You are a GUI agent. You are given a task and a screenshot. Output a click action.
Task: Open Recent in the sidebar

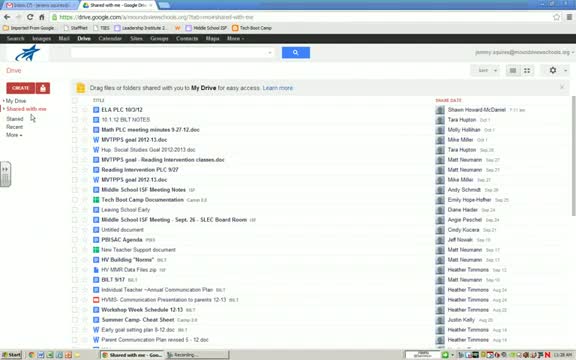tap(14, 127)
